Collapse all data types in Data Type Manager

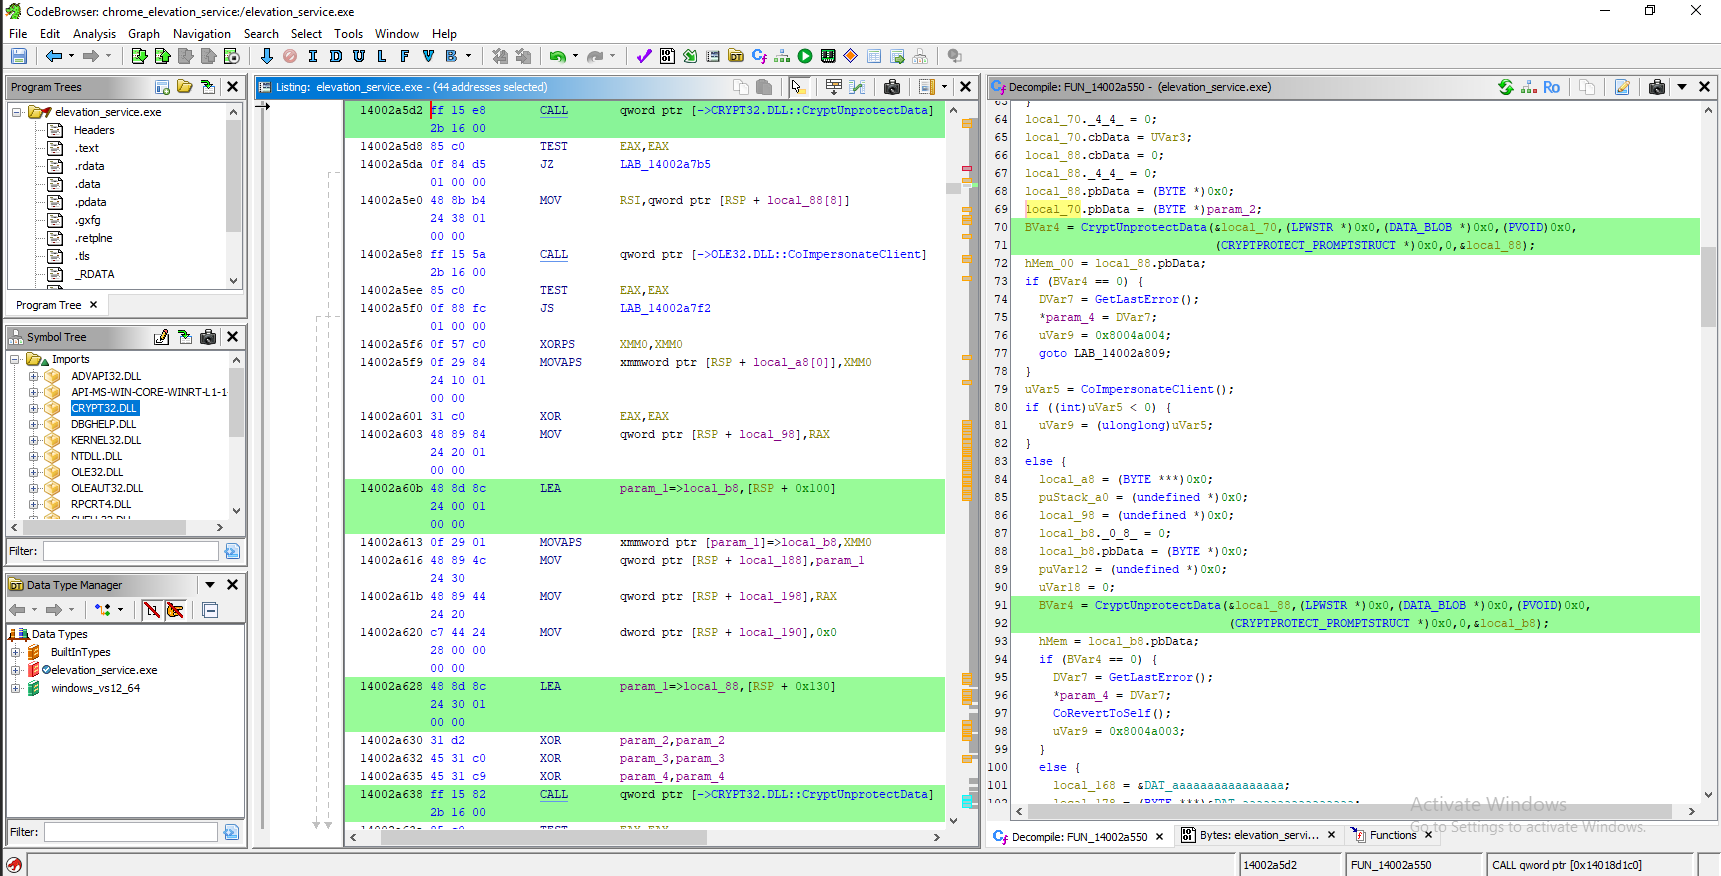[x=210, y=610]
